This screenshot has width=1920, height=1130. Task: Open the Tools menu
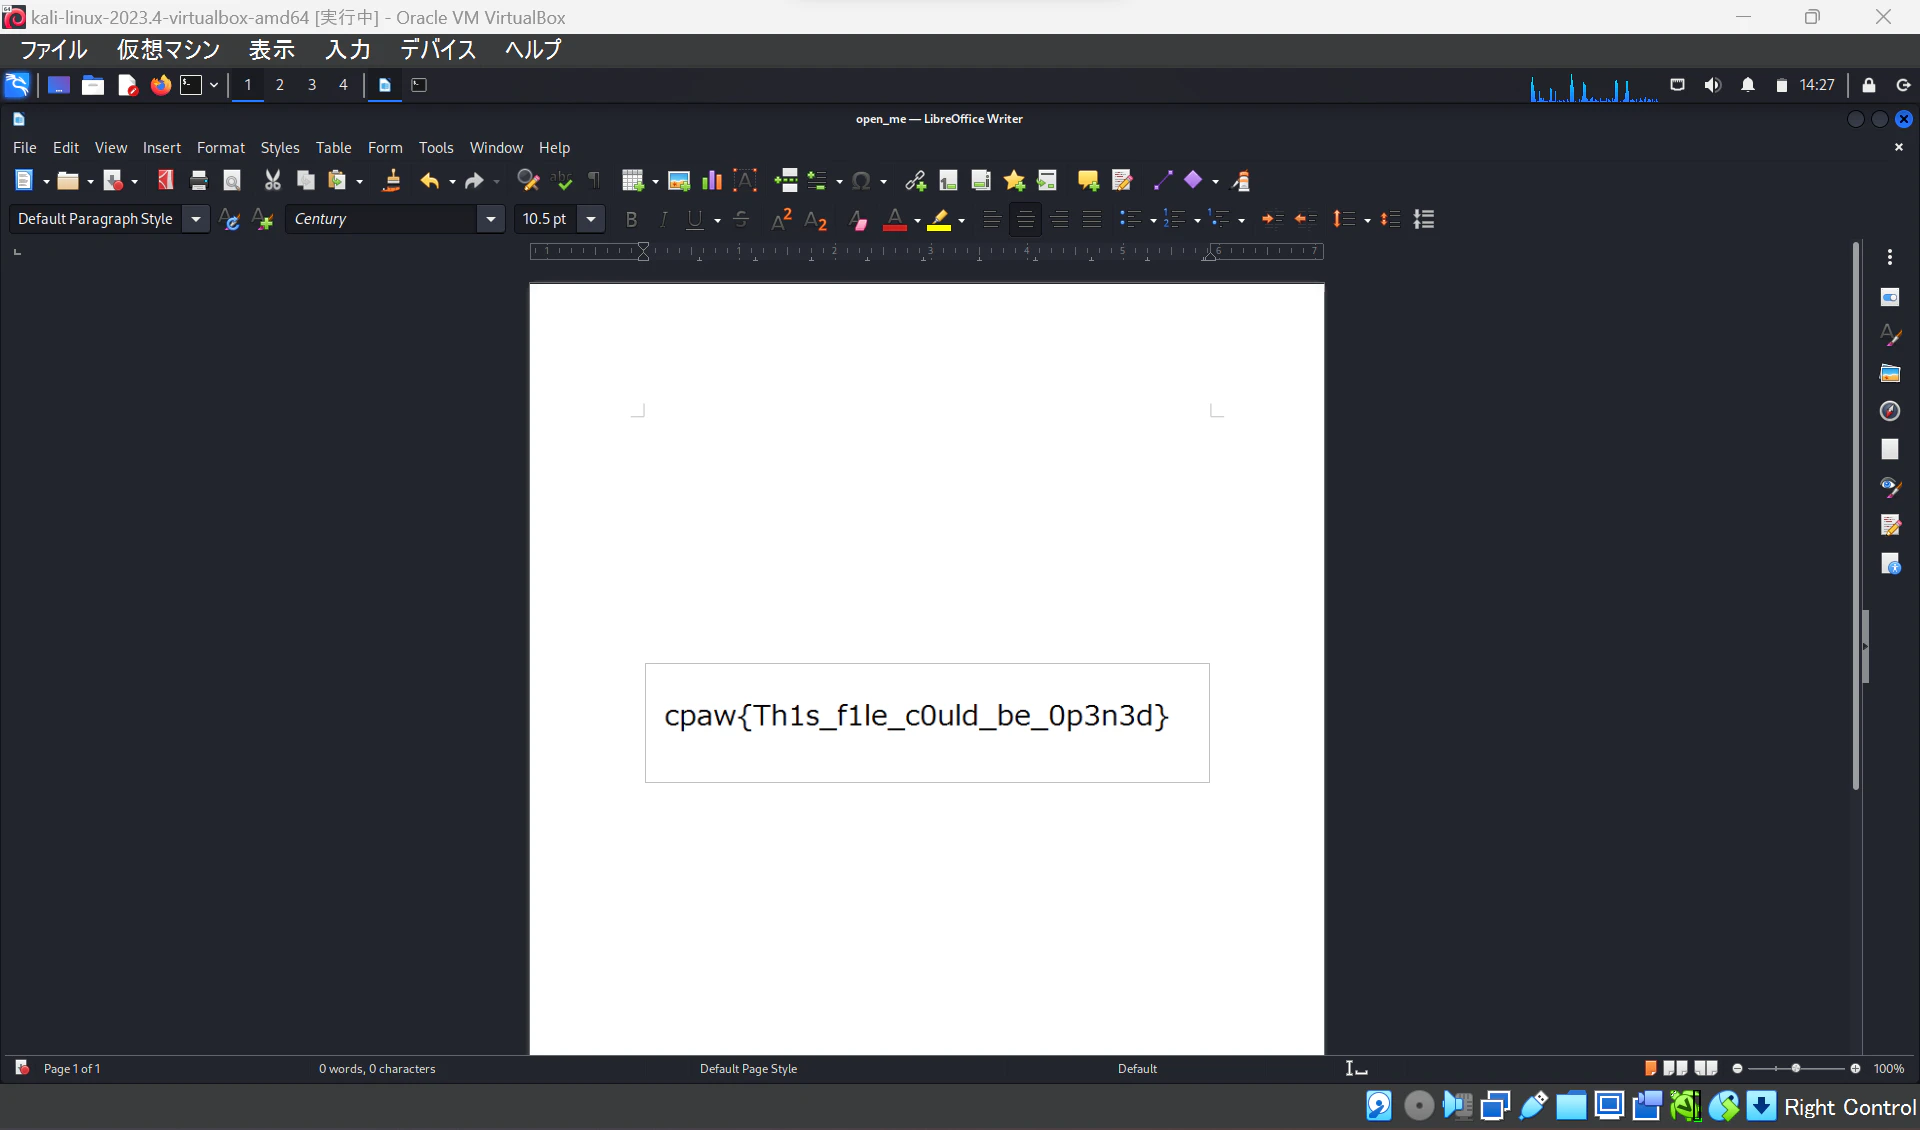point(435,147)
